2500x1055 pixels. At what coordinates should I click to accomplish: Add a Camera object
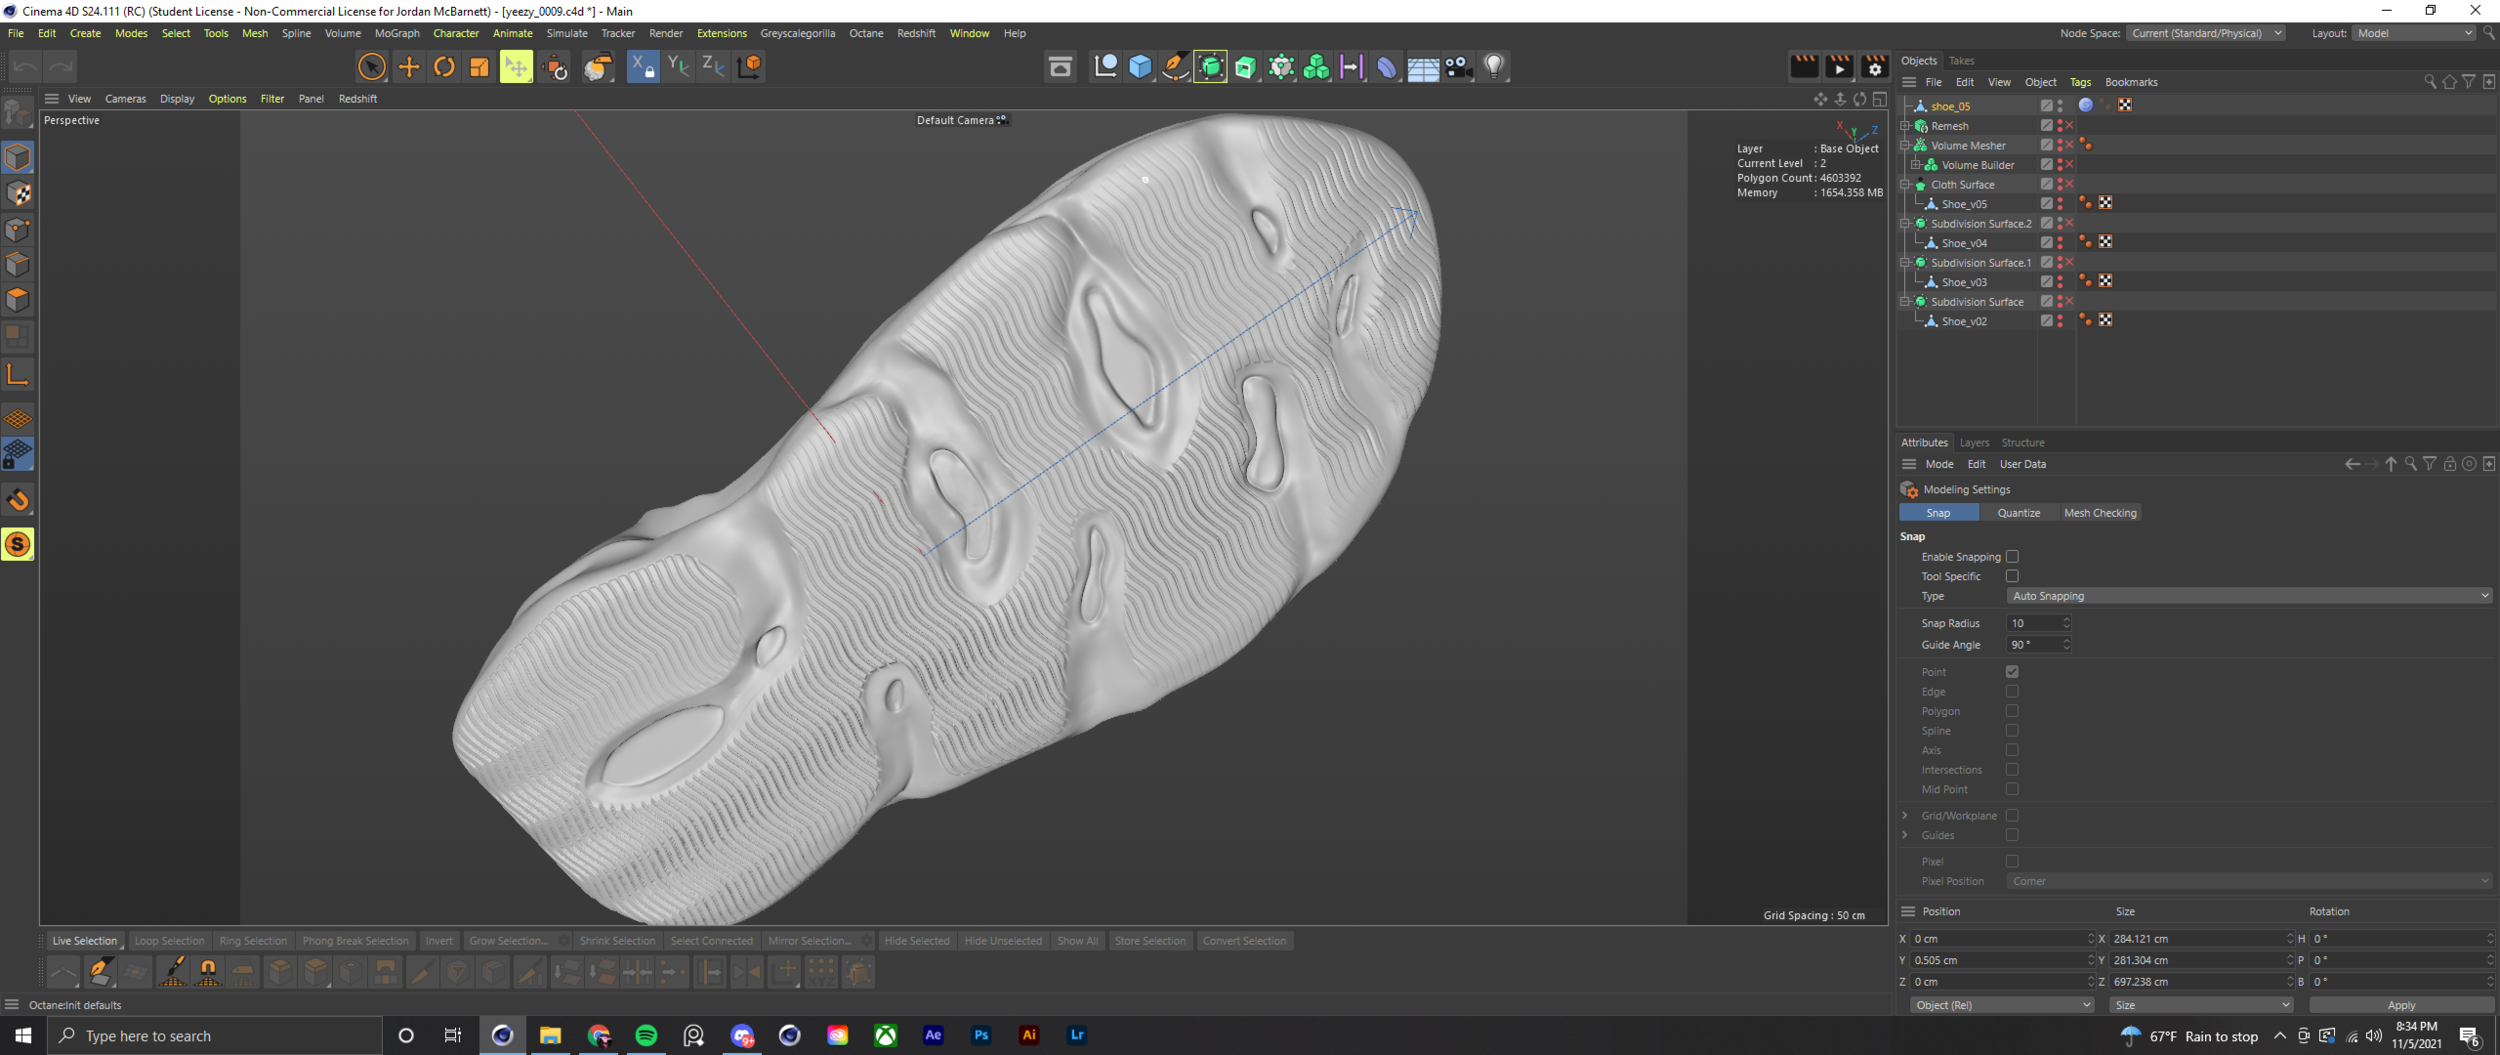[1459, 67]
